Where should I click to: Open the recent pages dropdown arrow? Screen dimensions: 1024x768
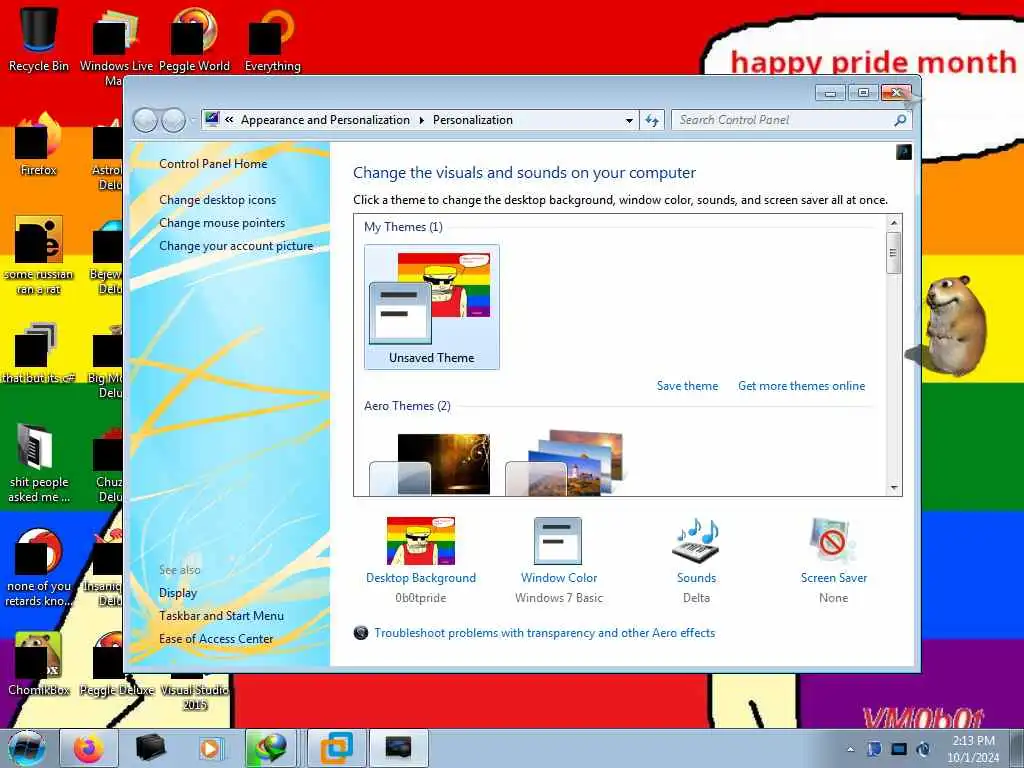point(192,121)
